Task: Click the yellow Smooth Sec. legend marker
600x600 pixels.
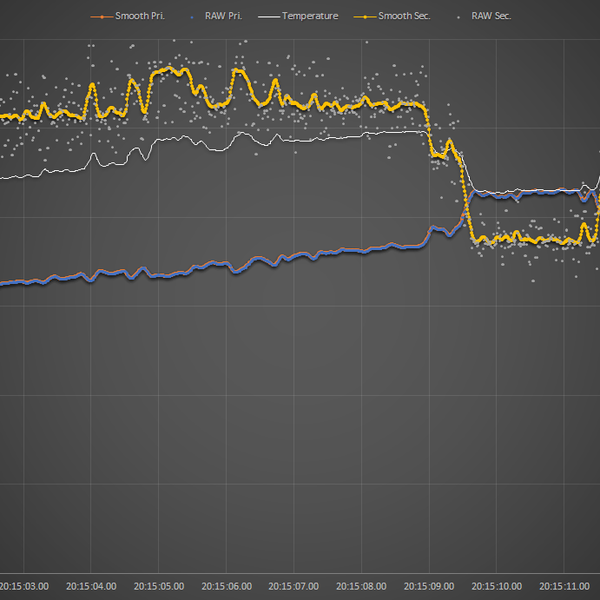Action: 364,17
